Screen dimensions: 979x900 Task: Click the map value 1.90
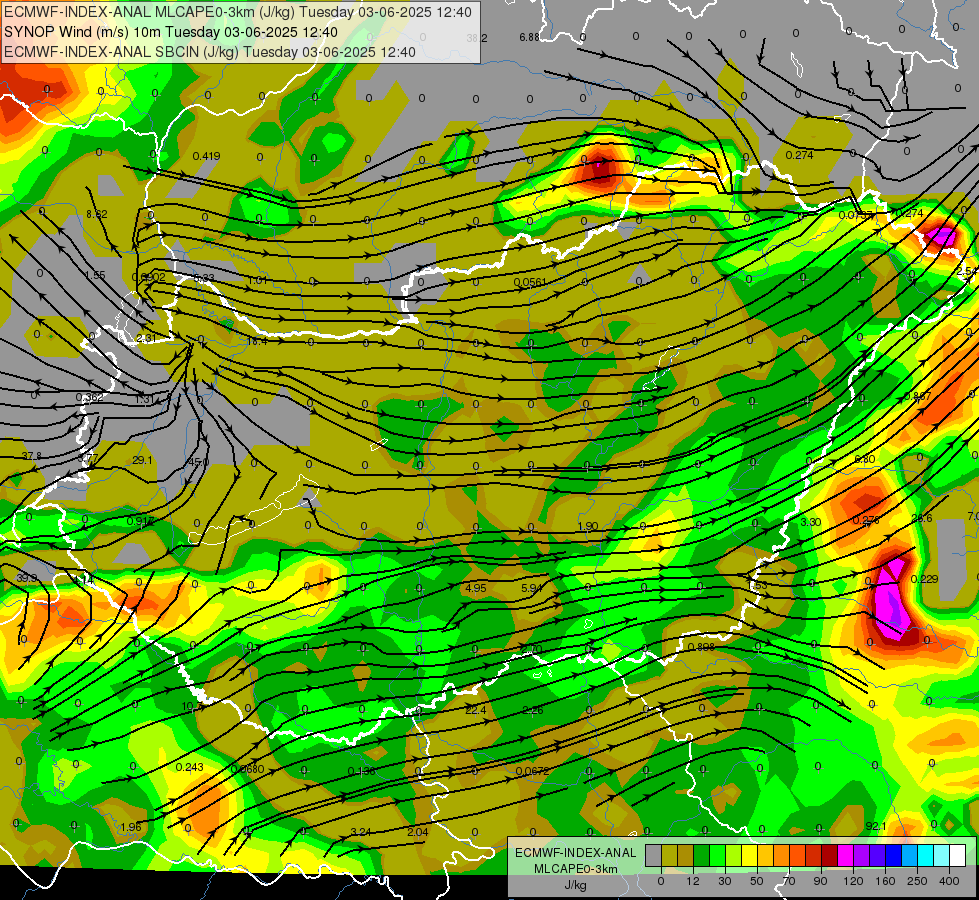point(588,527)
